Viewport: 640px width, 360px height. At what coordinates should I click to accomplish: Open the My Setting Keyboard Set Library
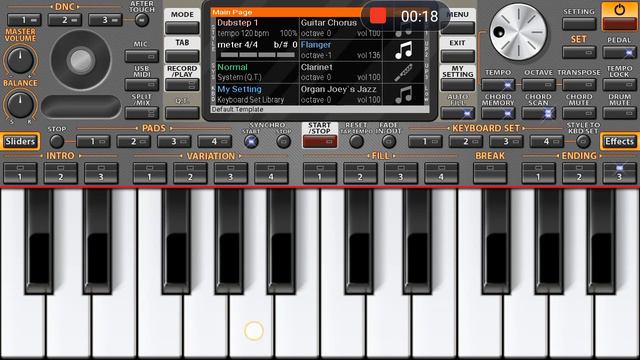(x=257, y=94)
